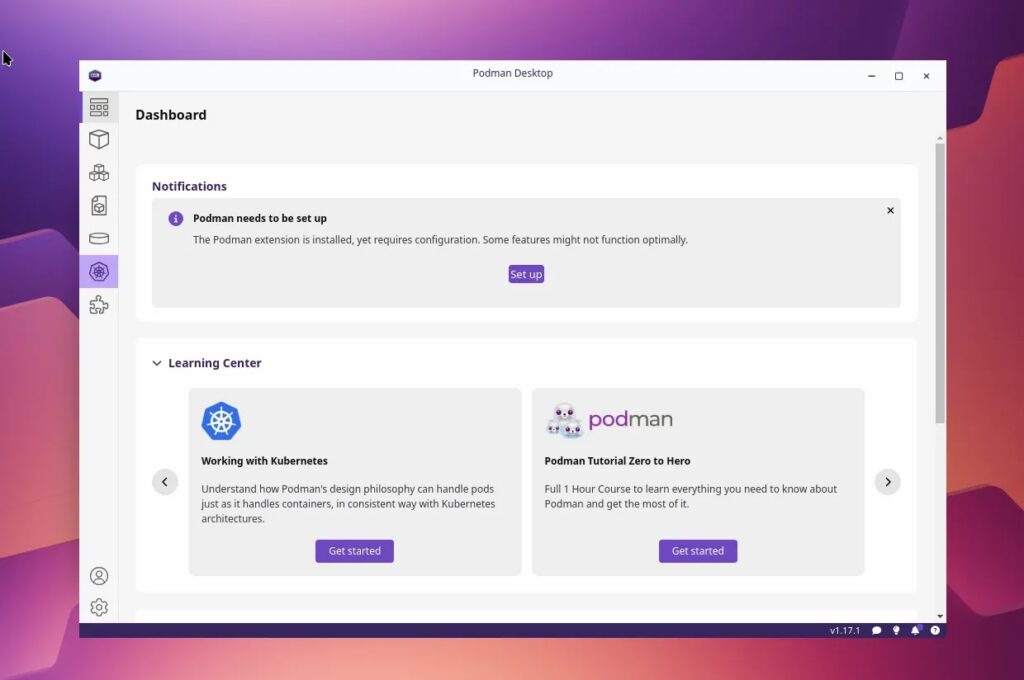This screenshot has width=1024, height=680.
Task: Show previous Learning Center cards with left arrow
Action: point(165,481)
